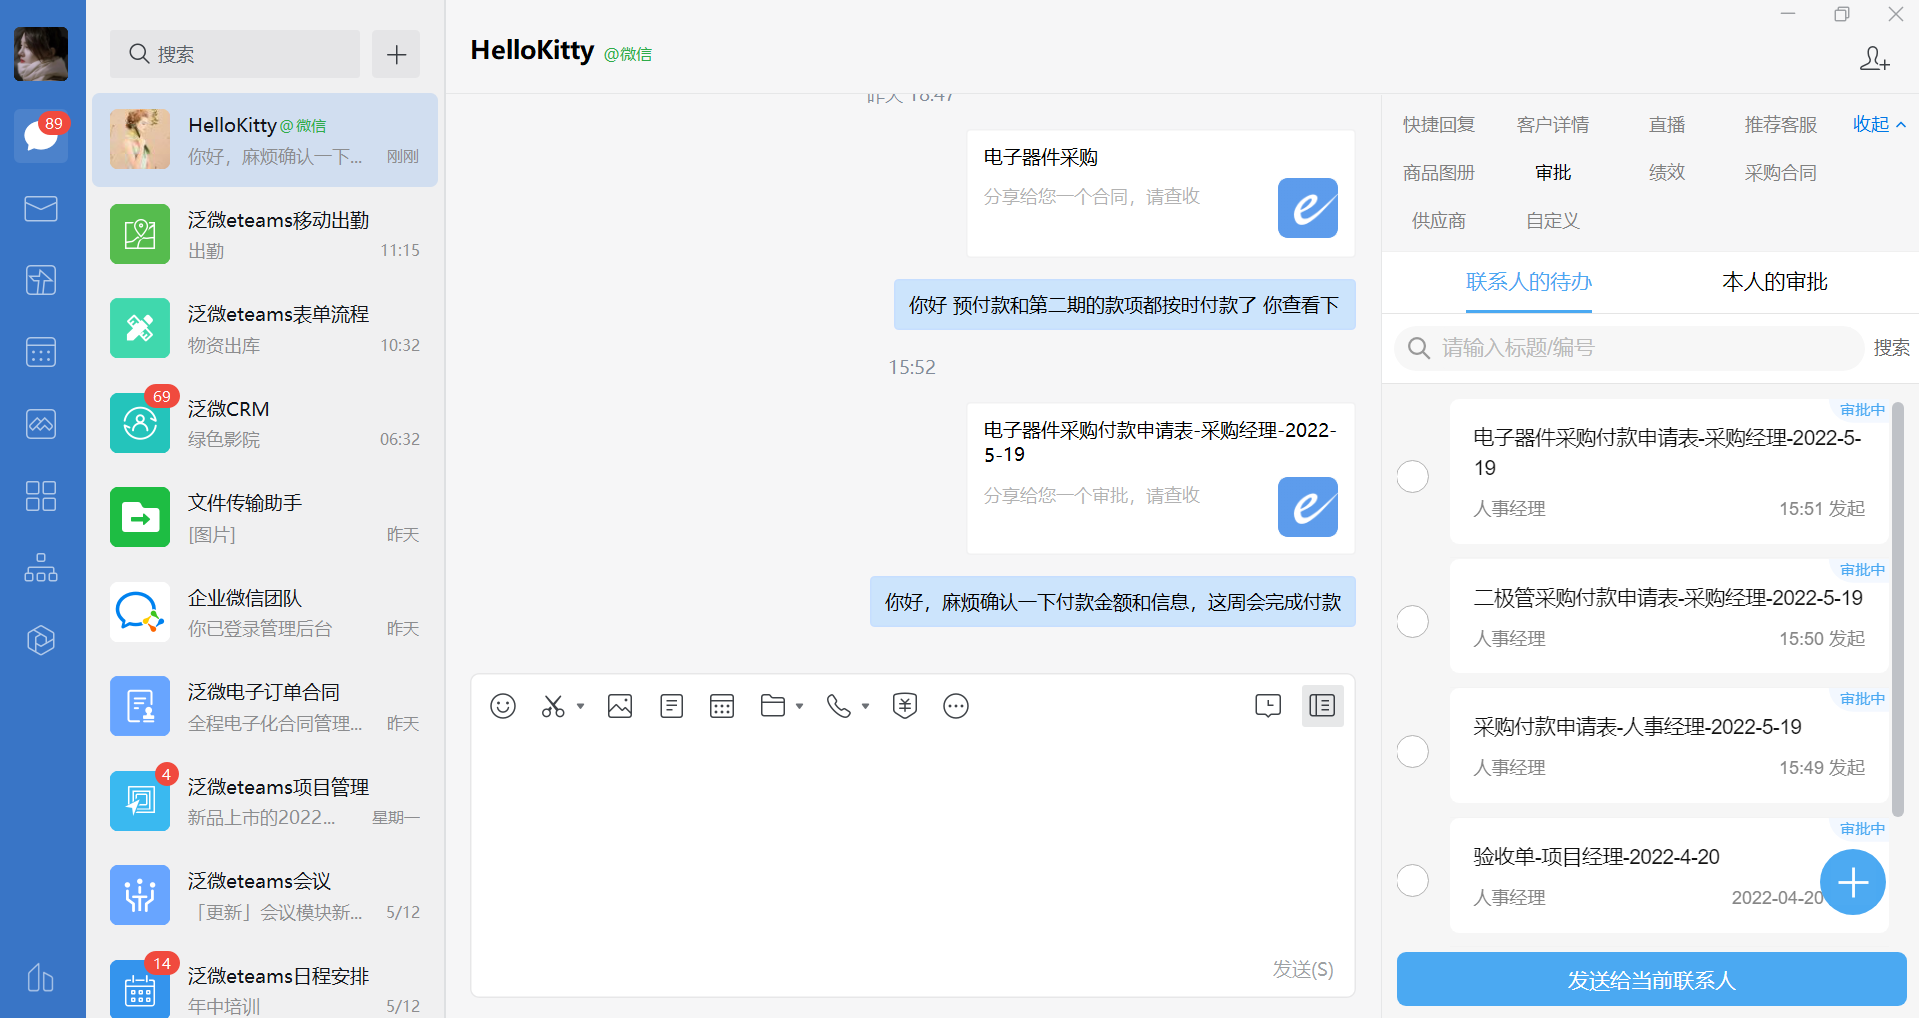This screenshot has width=1919, height=1018.
Task: Open the 供应商 menu item
Action: [x=1439, y=220]
